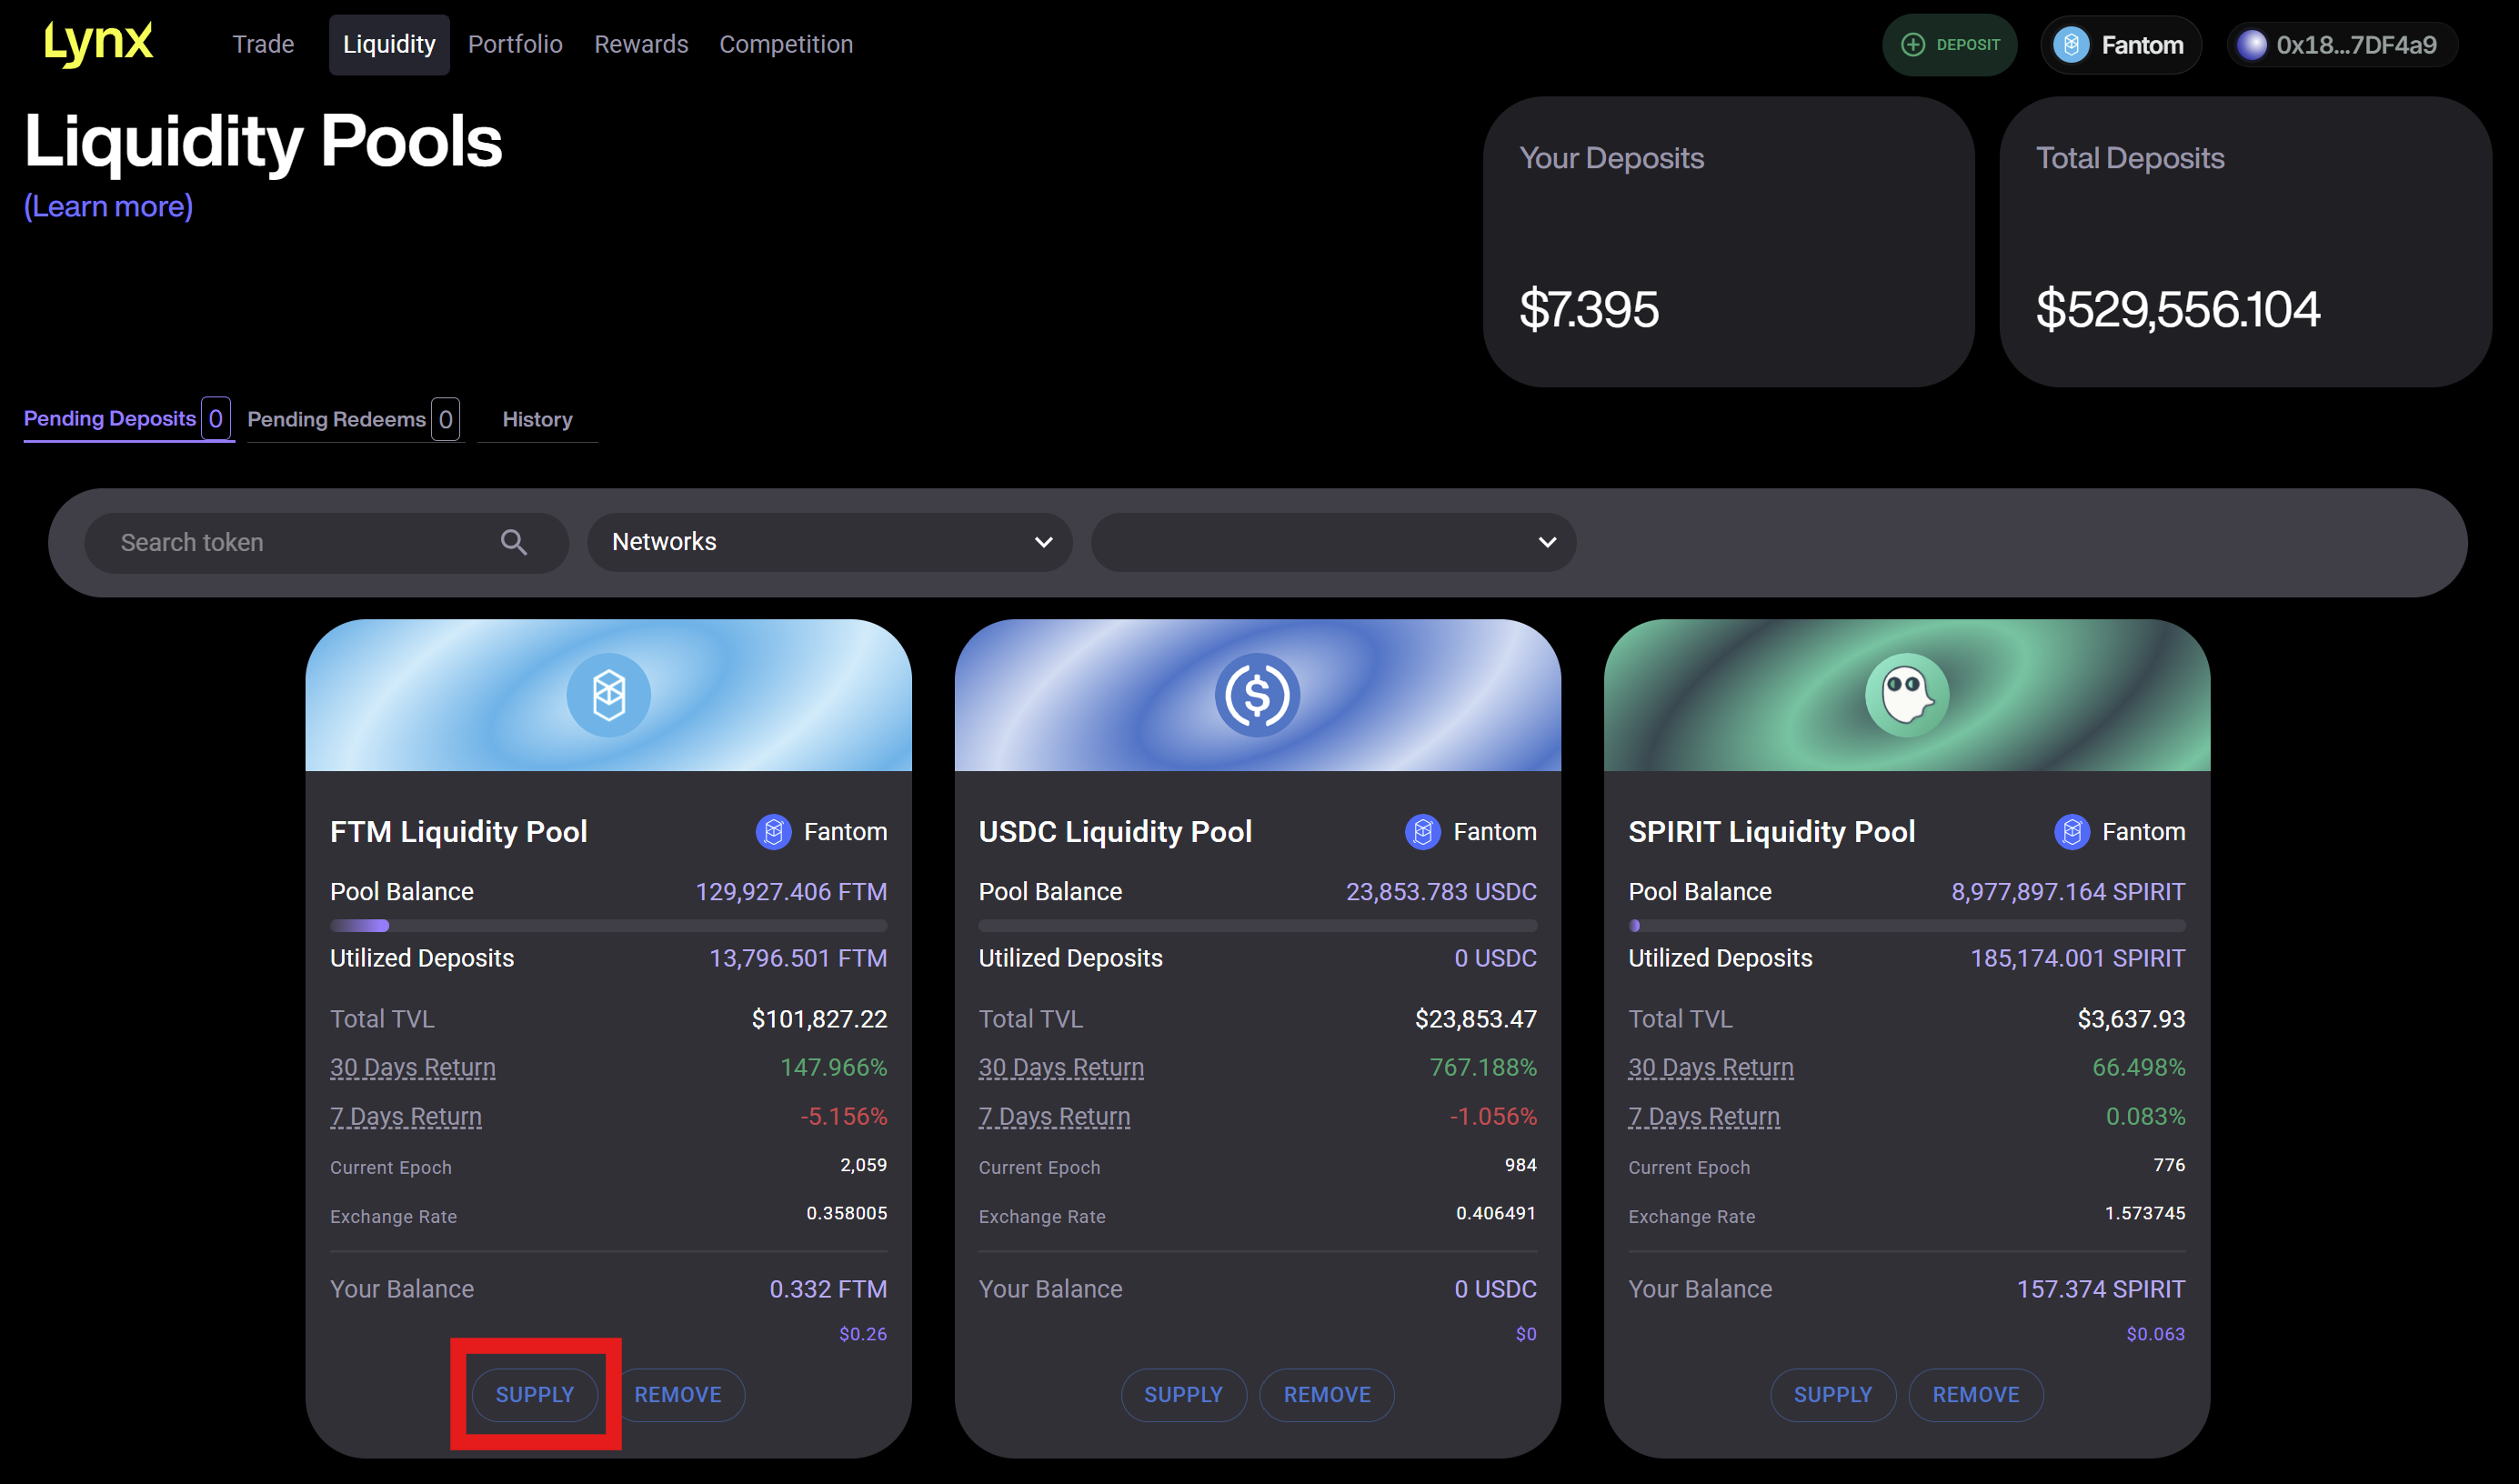Open the Learn more link
The image size is (2519, 1484).
[108, 206]
